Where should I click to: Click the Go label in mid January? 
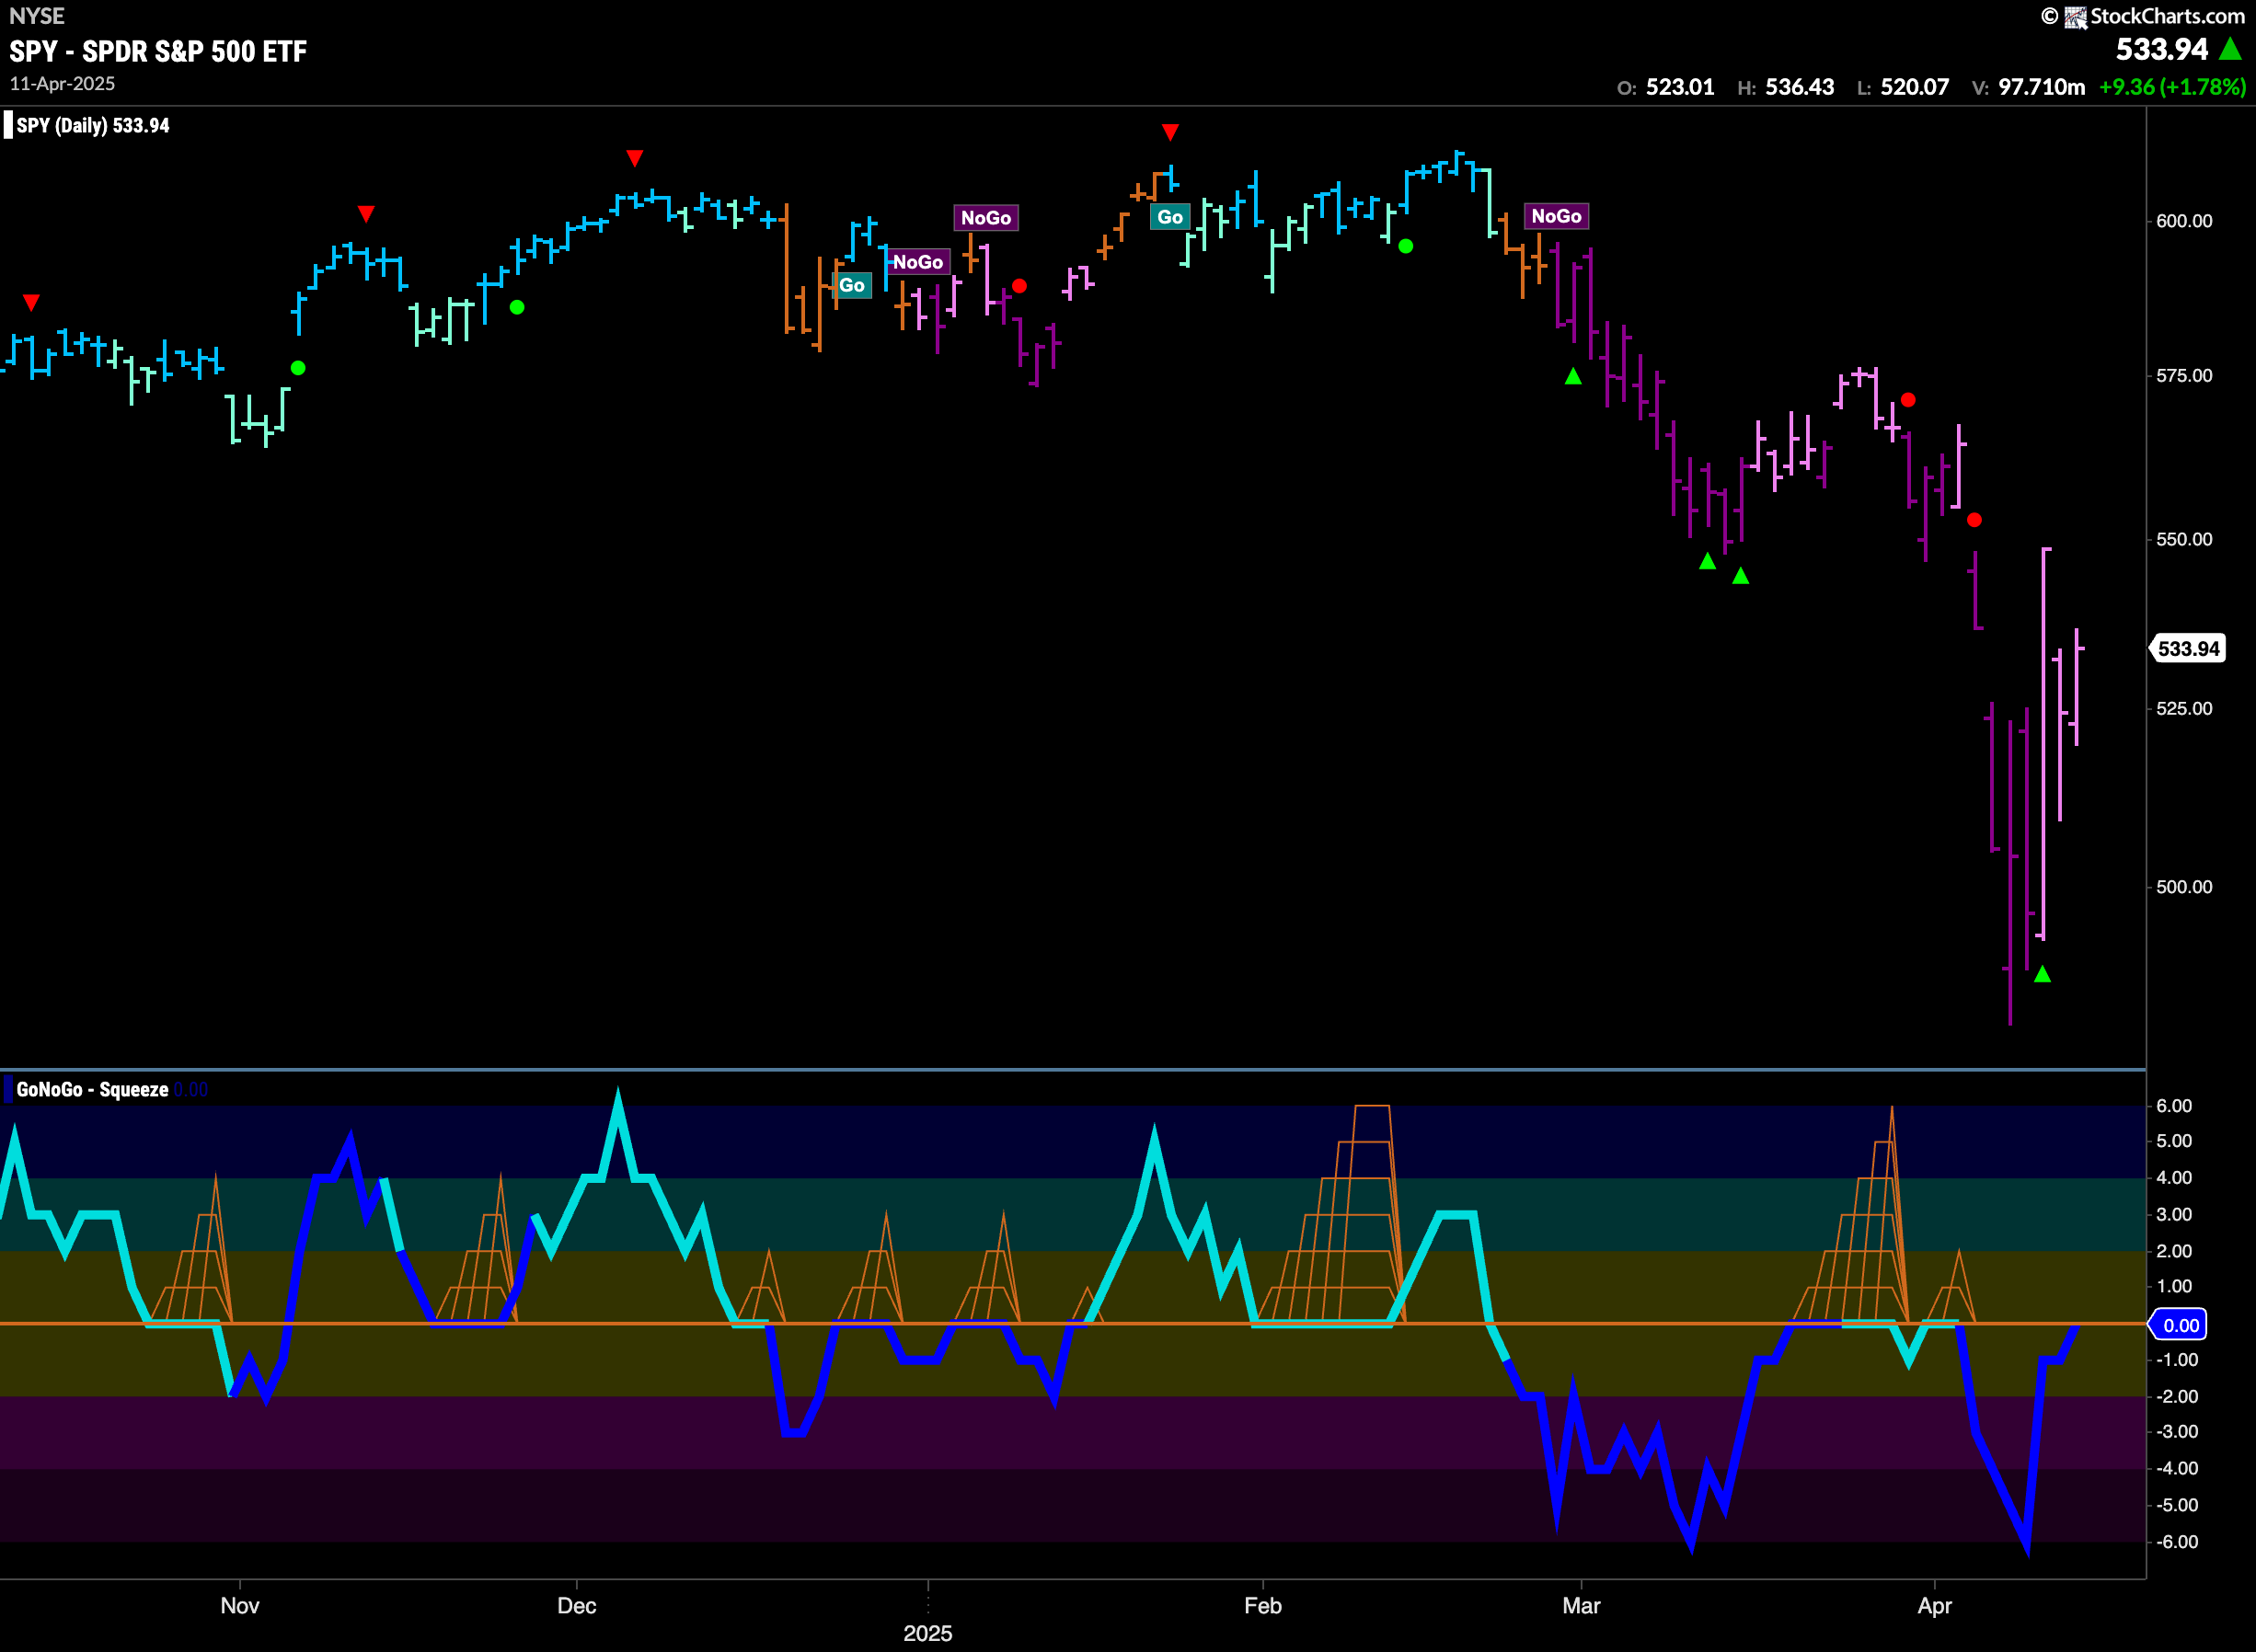(1170, 217)
